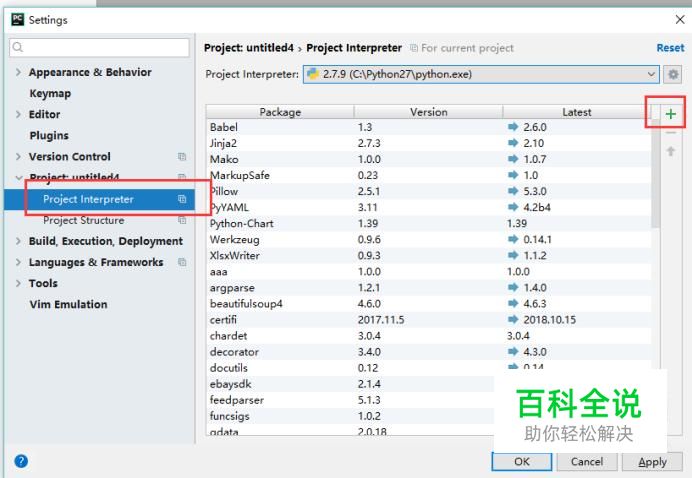The image size is (692, 478).
Task: Click the Project: untitled4 breadcrumb
Action: coord(248,48)
